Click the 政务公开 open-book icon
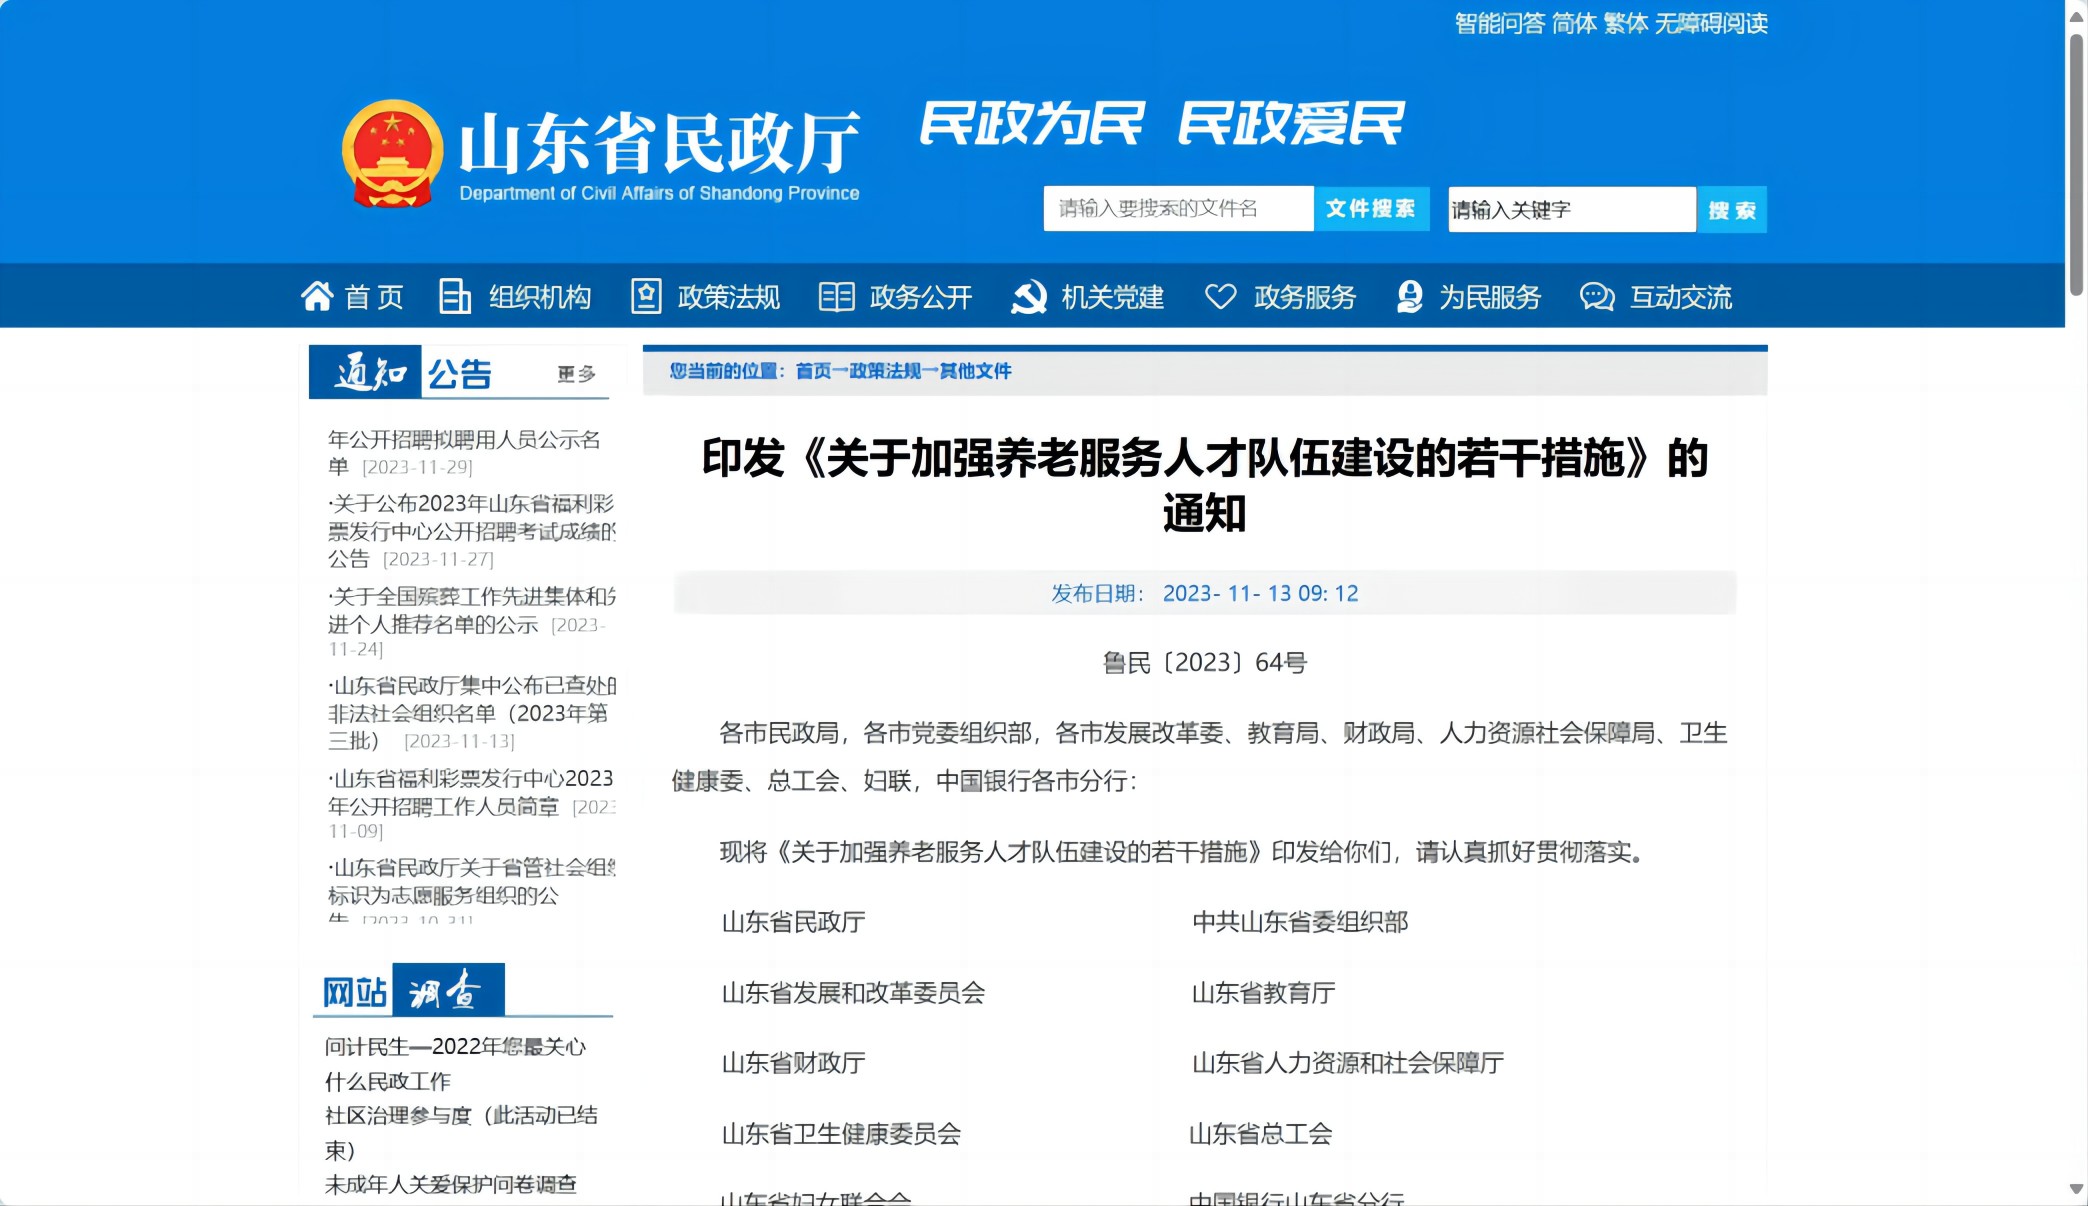This screenshot has width=2088, height=1206. point(836,297)
